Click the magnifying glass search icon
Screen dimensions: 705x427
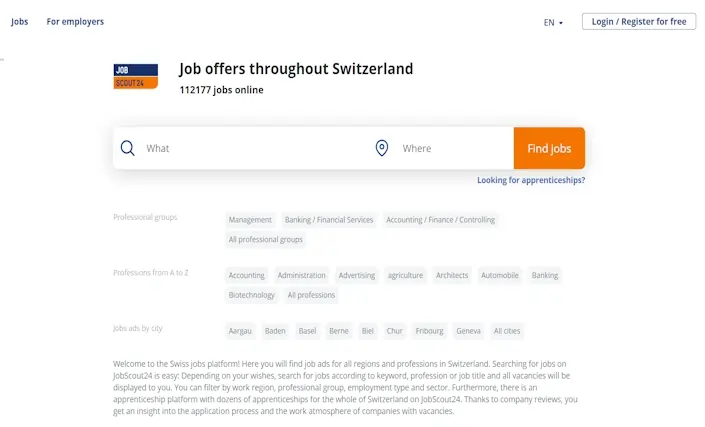click(128, 148)
